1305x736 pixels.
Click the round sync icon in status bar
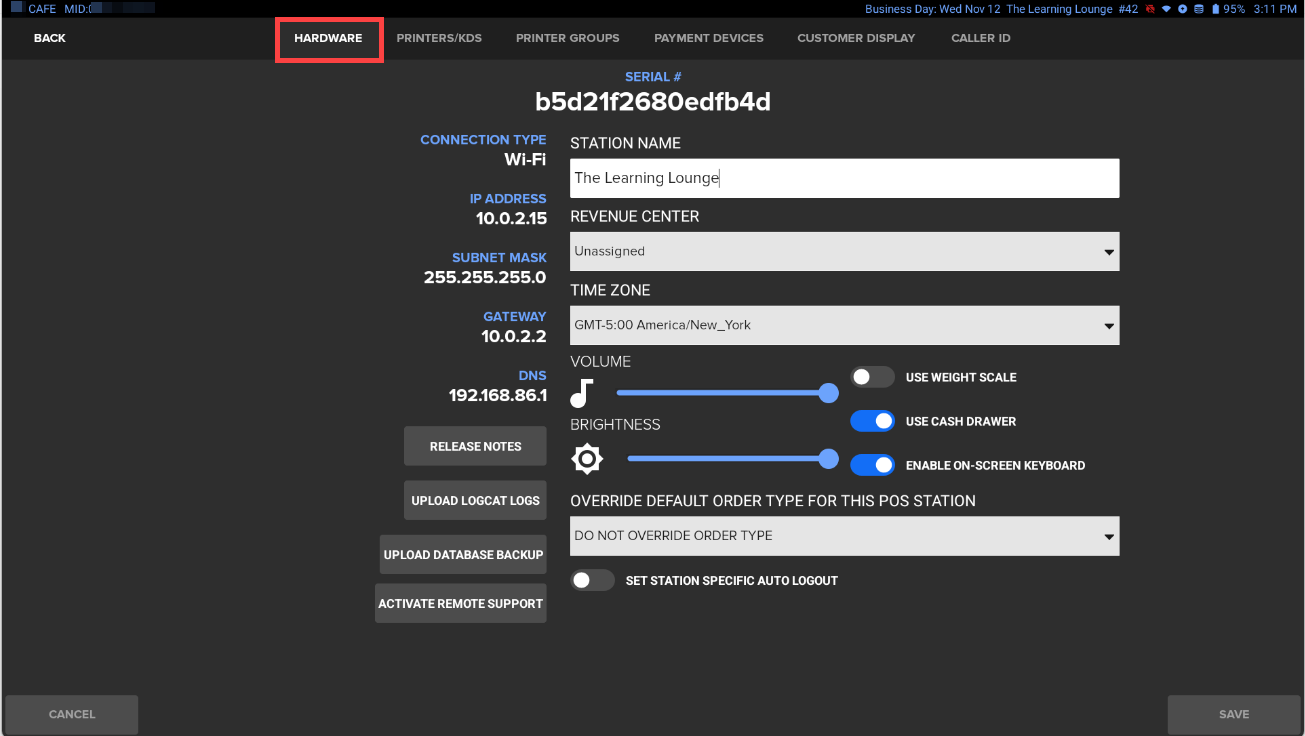(x=1182, y=9)
